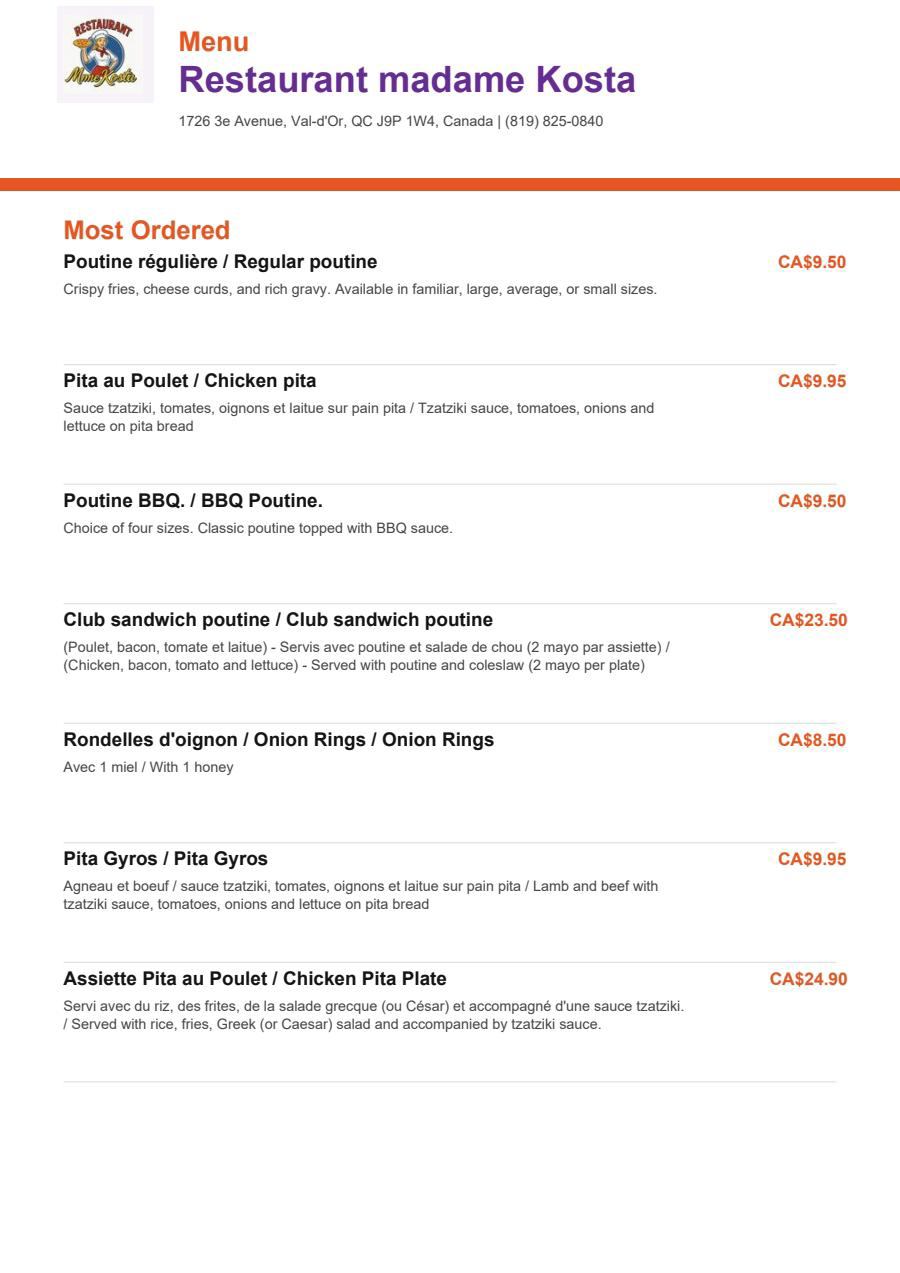Click the CA$9.50 price for Regular poutine
Image resolution: width=900 pixels, height=1273 pixels.
[x=812, y=262]
